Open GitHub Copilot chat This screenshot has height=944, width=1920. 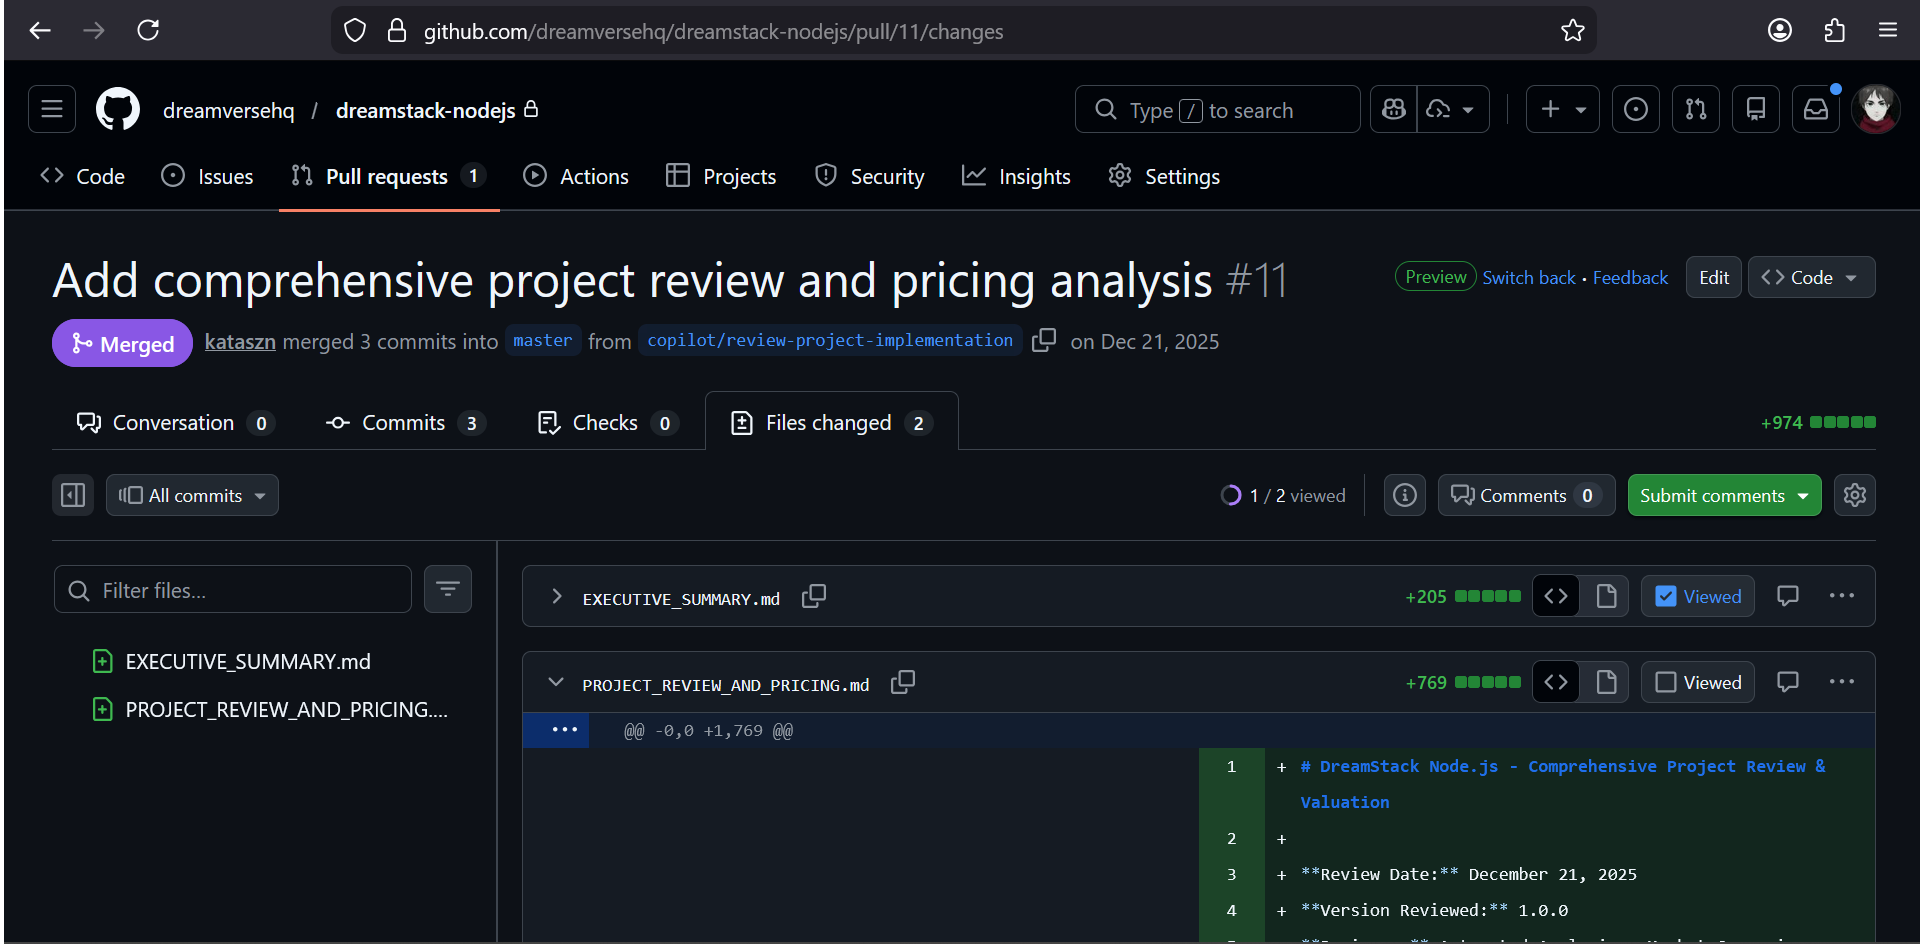[x=1394, y=109]
